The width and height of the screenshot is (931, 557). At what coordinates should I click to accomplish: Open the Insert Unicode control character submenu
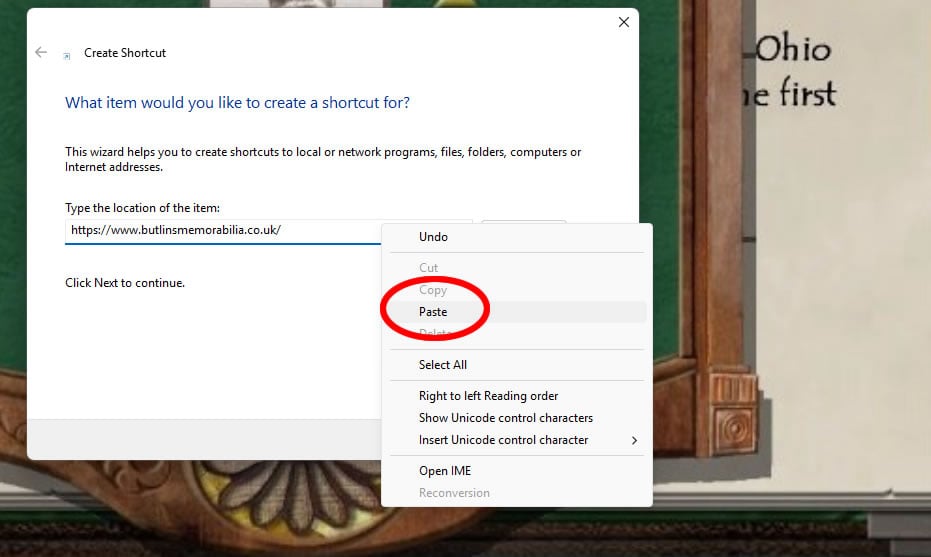pyautogui.click(x=503, y=440)
